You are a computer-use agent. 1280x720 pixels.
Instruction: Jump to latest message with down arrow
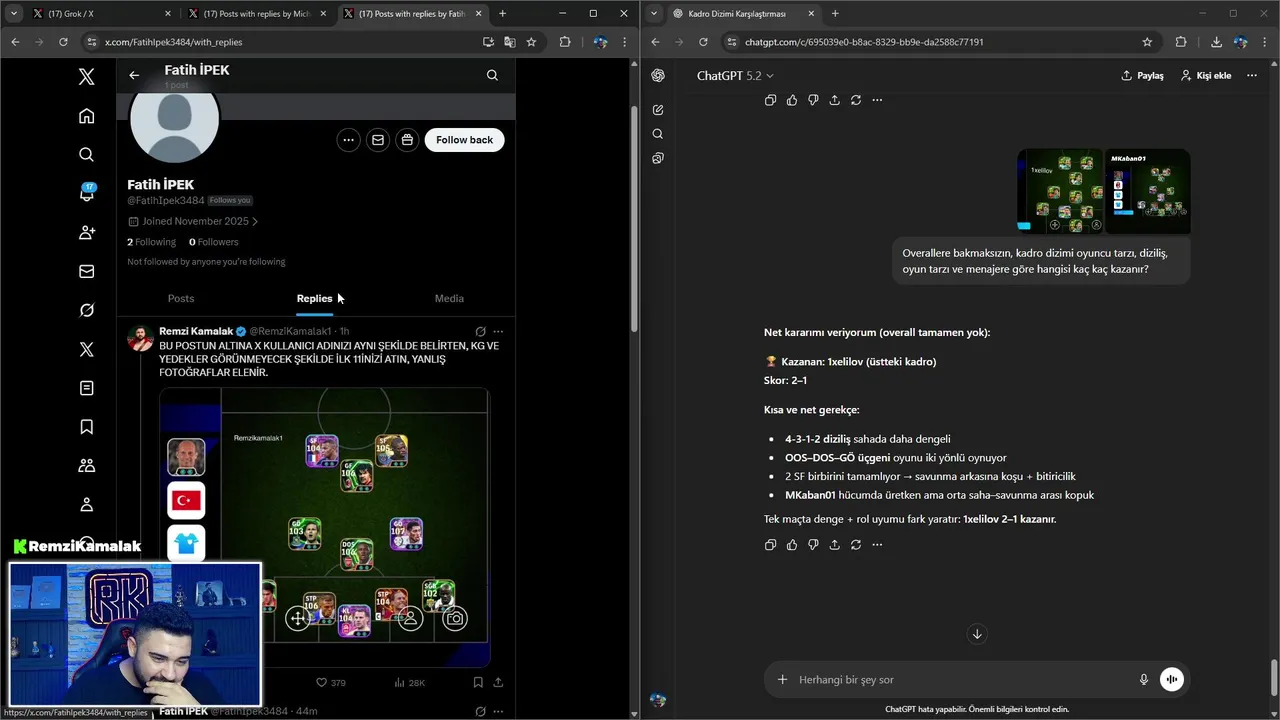click(977, 634)
